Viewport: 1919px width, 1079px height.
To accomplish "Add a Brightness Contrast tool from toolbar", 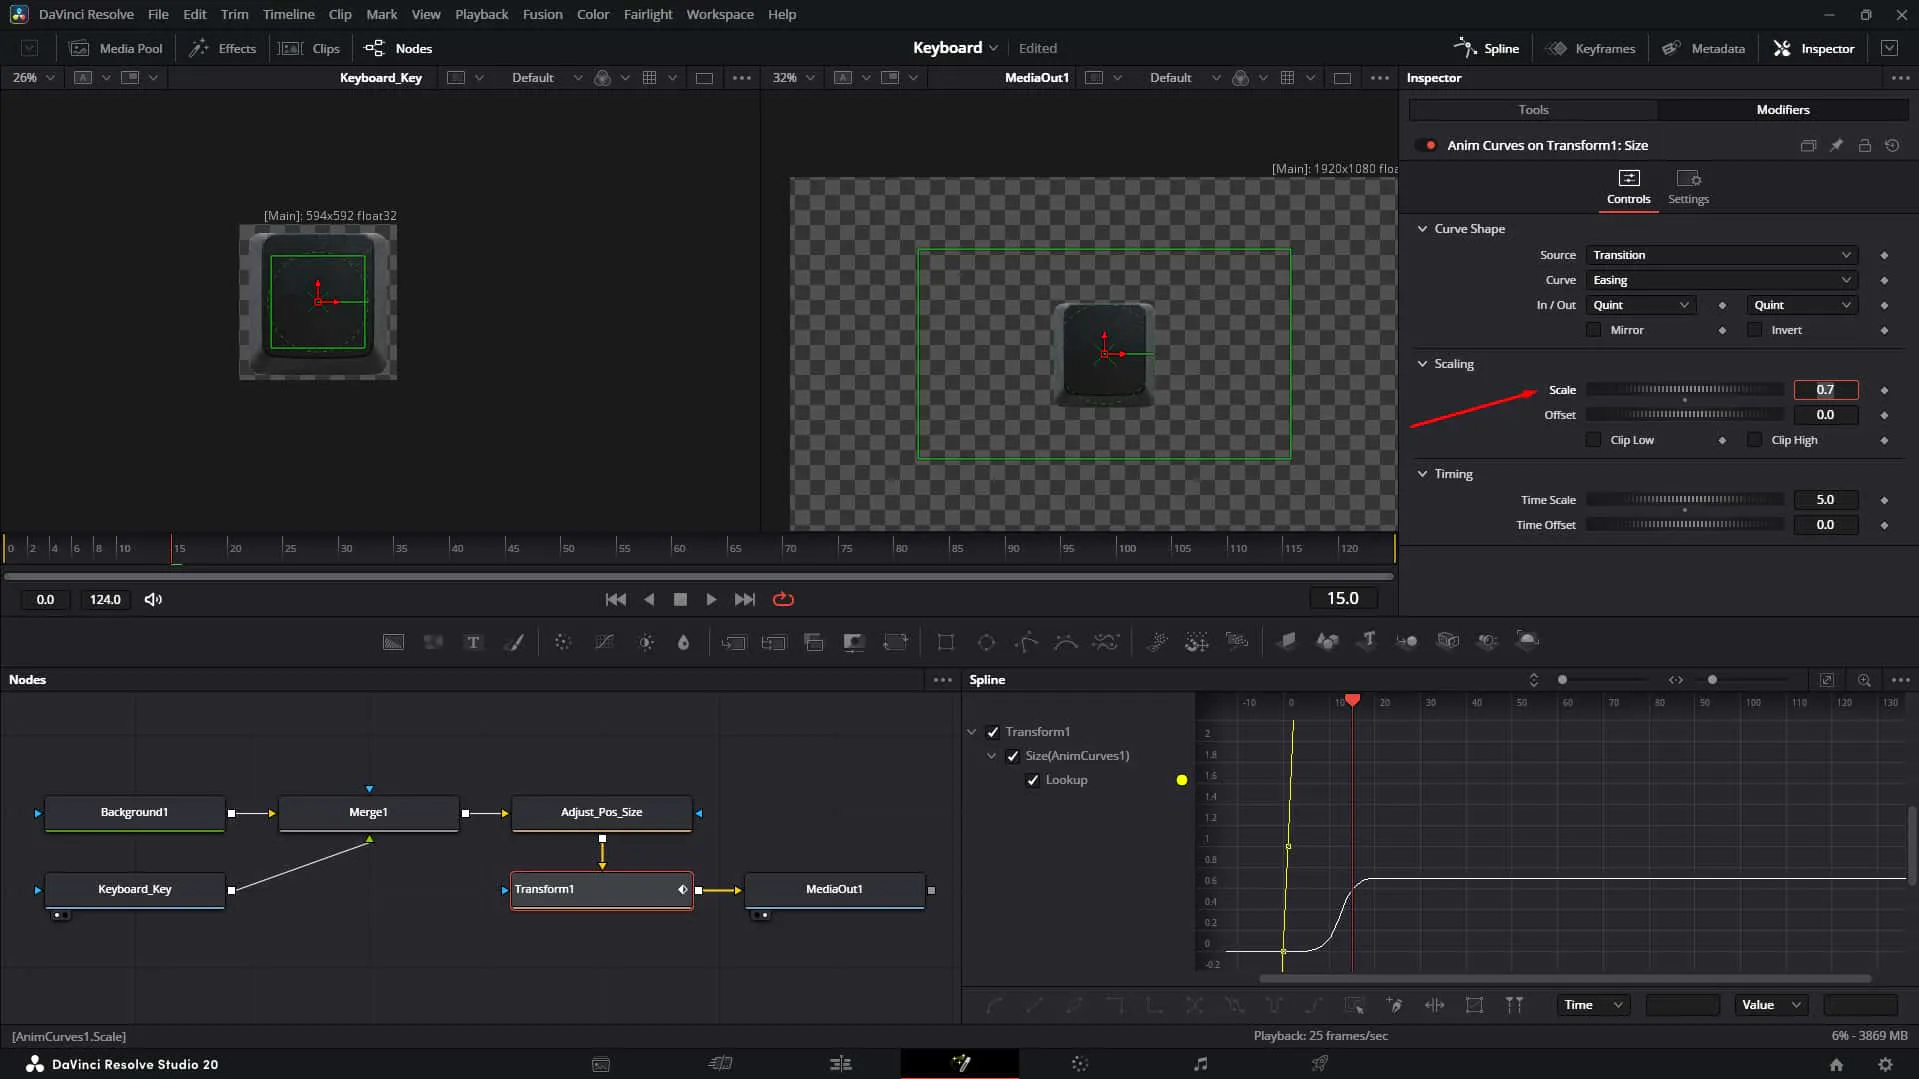I will pos(646,642).
